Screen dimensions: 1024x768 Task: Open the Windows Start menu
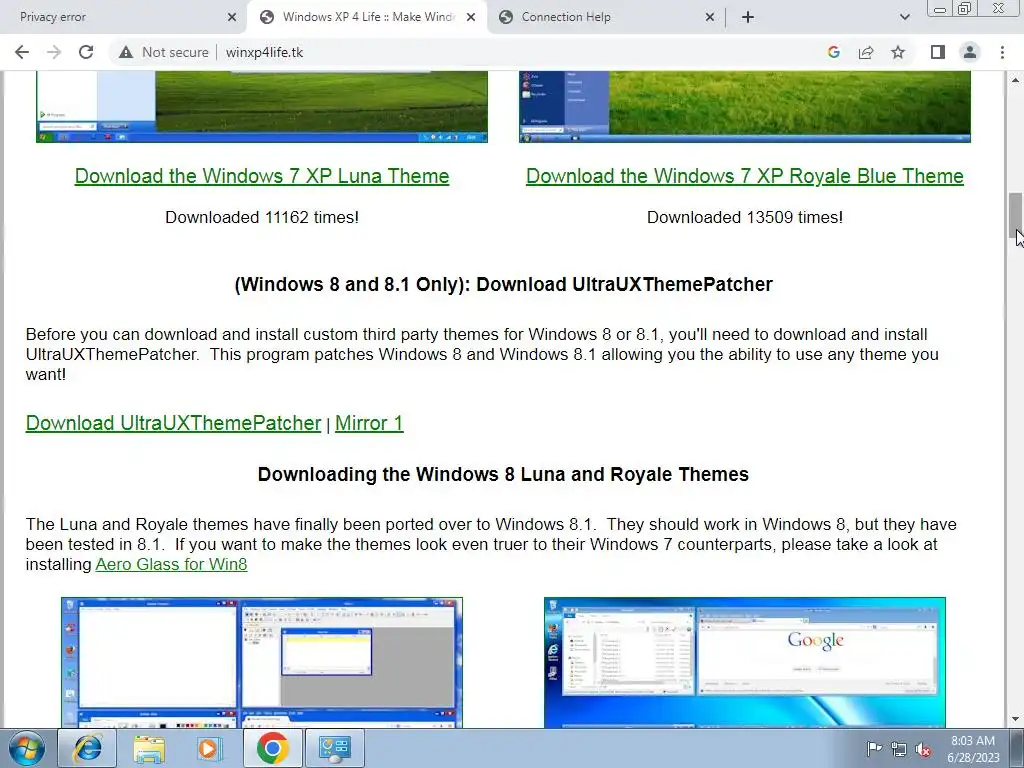tap(27, 748)
